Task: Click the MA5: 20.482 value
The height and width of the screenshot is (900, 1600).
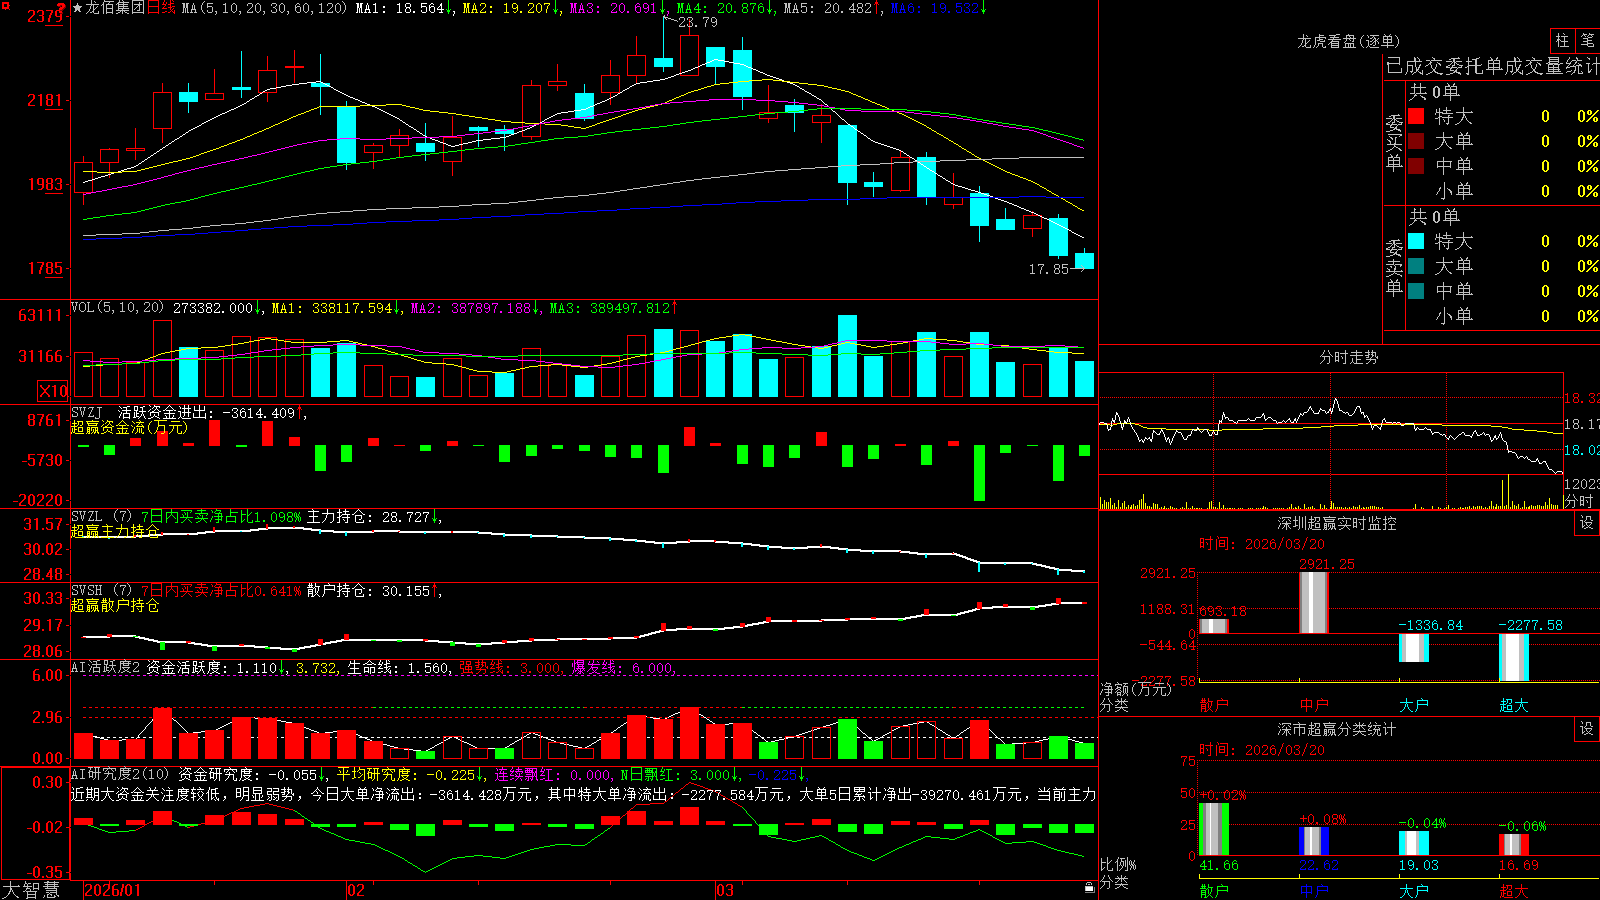Action: coord(832,8)
